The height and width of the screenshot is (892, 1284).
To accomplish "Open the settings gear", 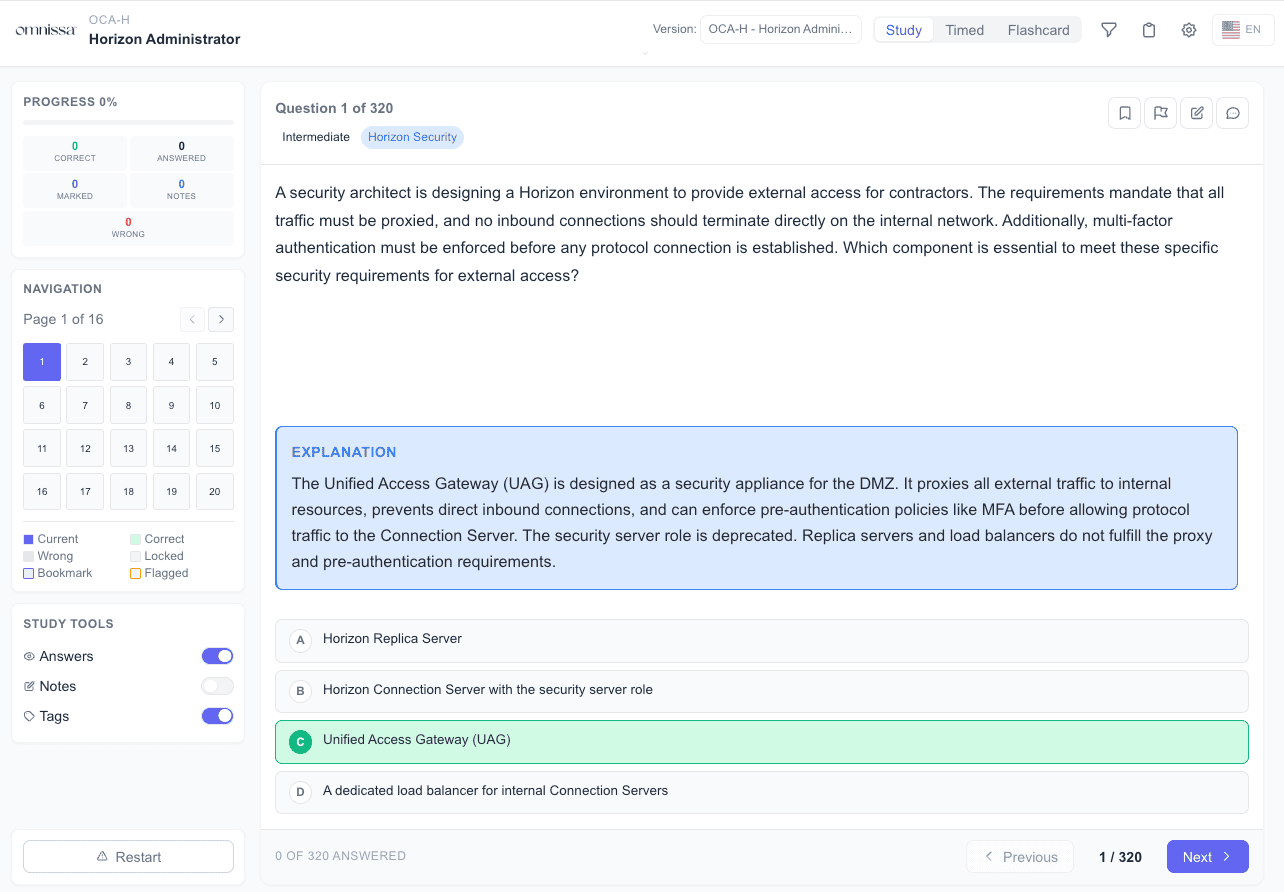I will point(1188,30).
